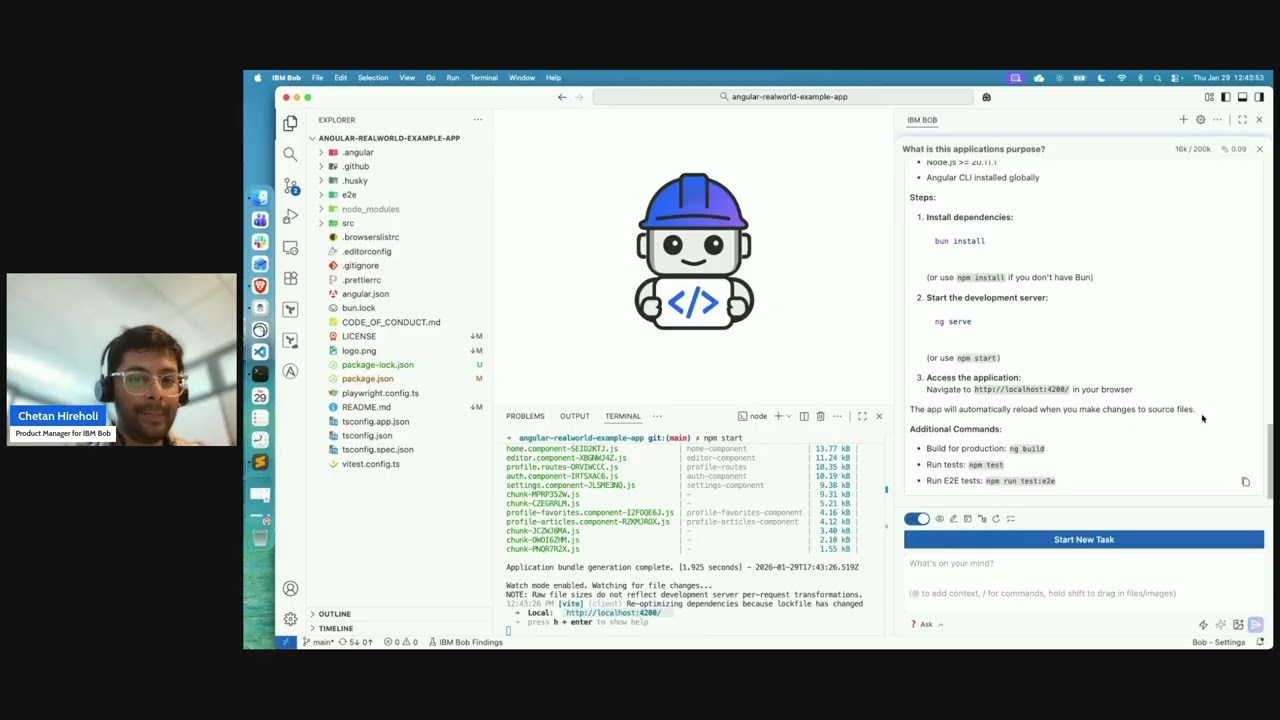
Task: Close the current Bob task header
Action: pos(1259,149)
